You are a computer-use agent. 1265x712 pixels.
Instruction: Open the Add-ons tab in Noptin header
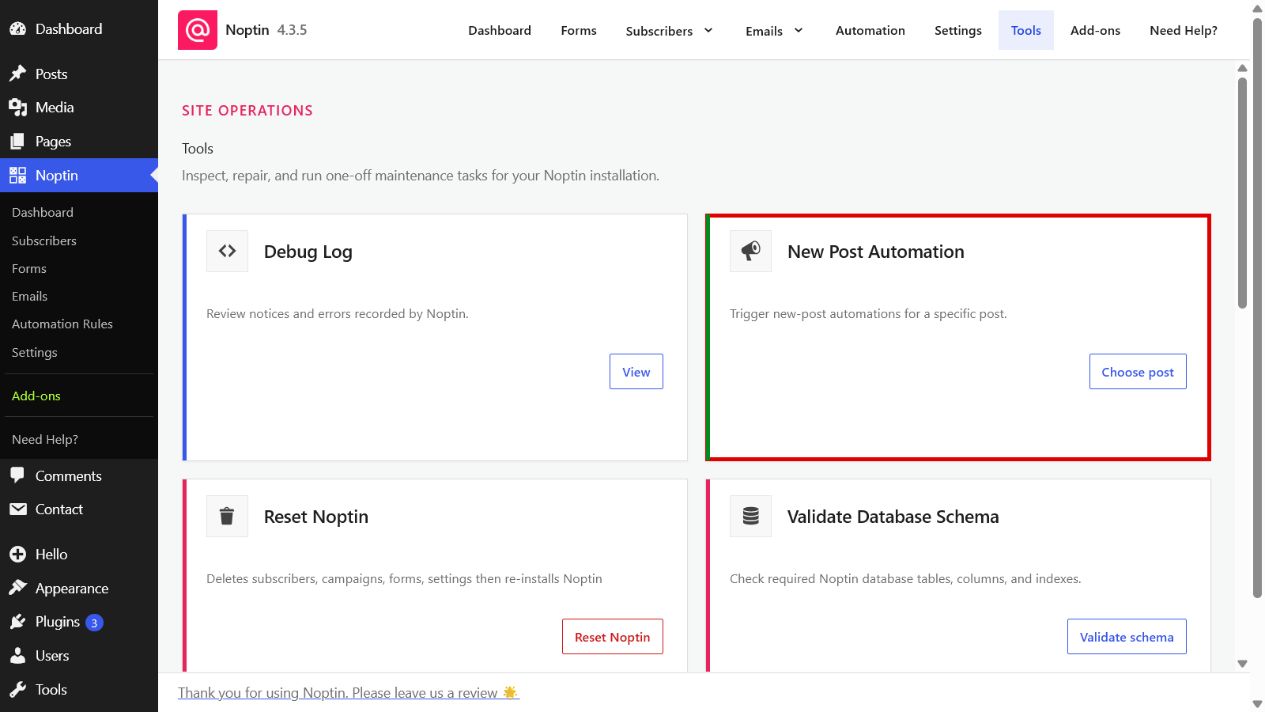click(x=1095, y=30)
